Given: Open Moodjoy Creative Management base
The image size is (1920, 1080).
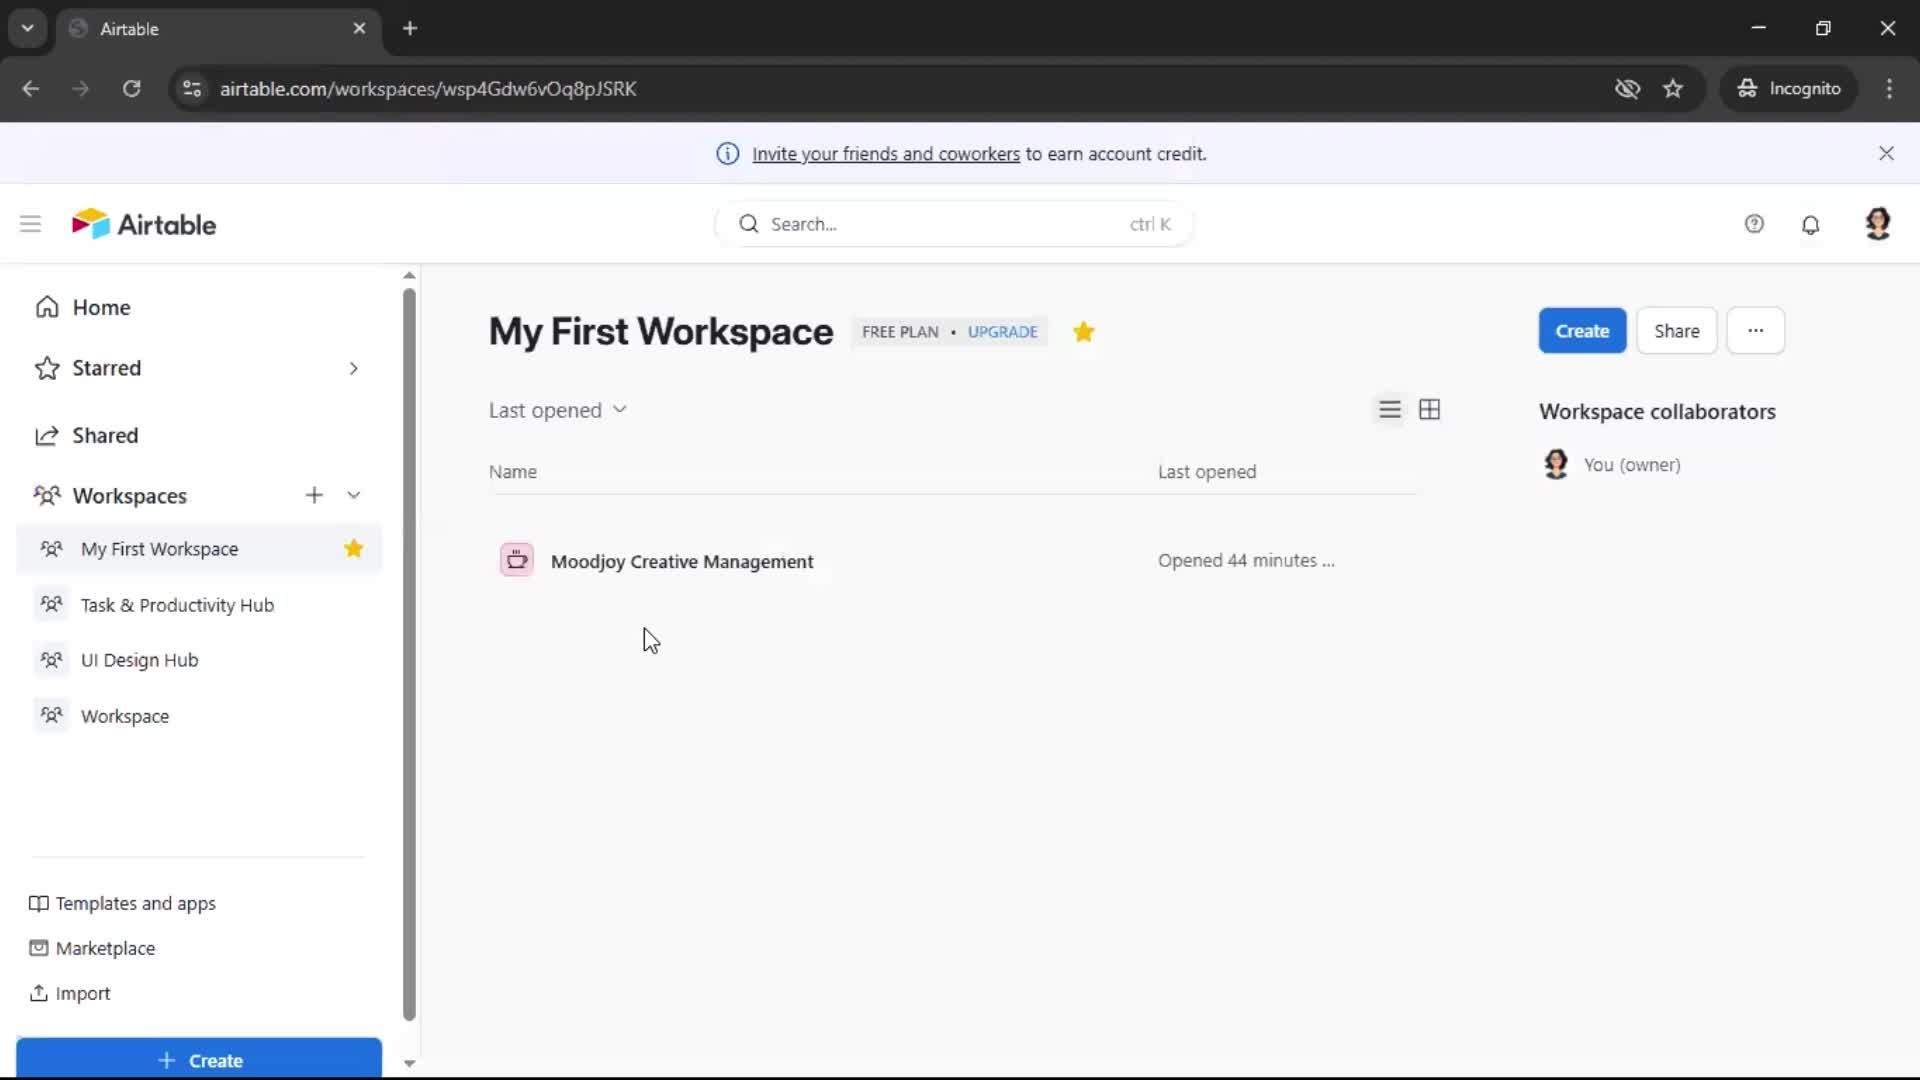Looking at the screenshot, I should tap(682, 562).
